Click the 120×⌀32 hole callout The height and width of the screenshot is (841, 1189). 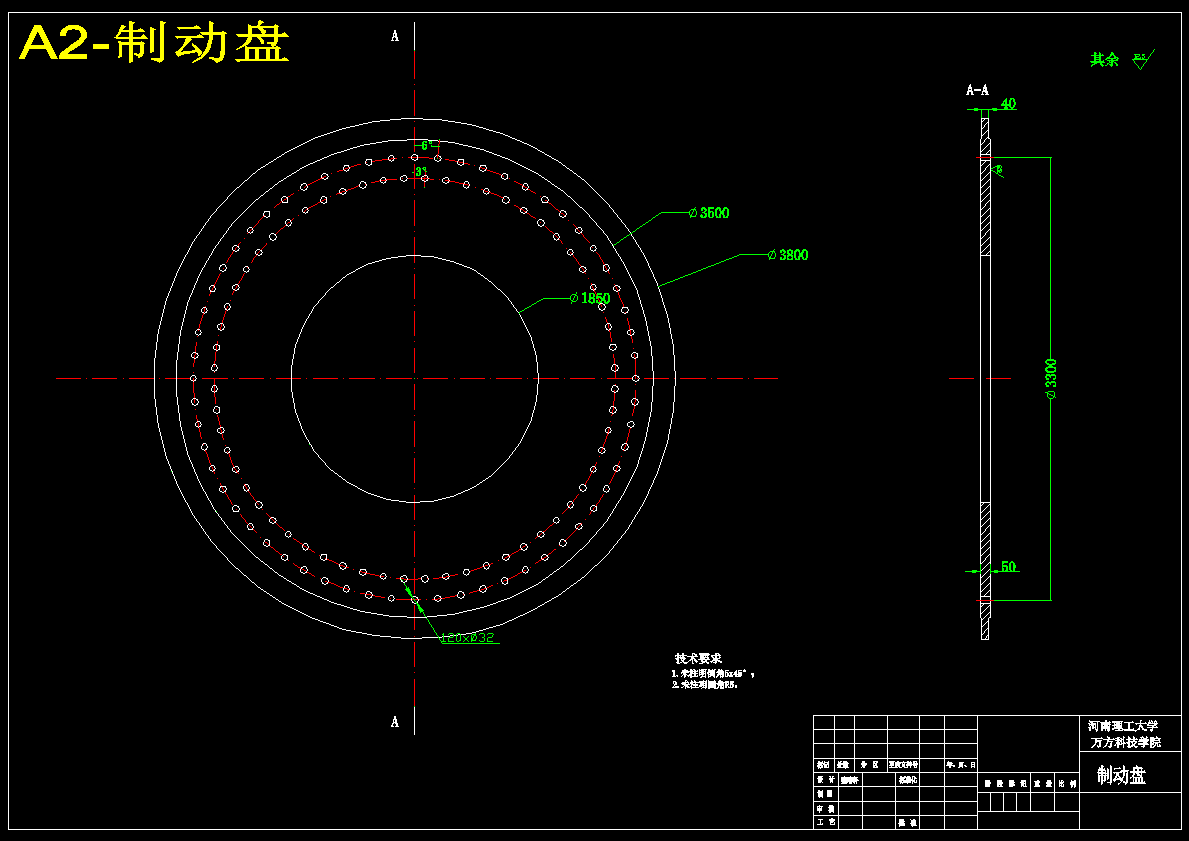(x=467, y=639)
